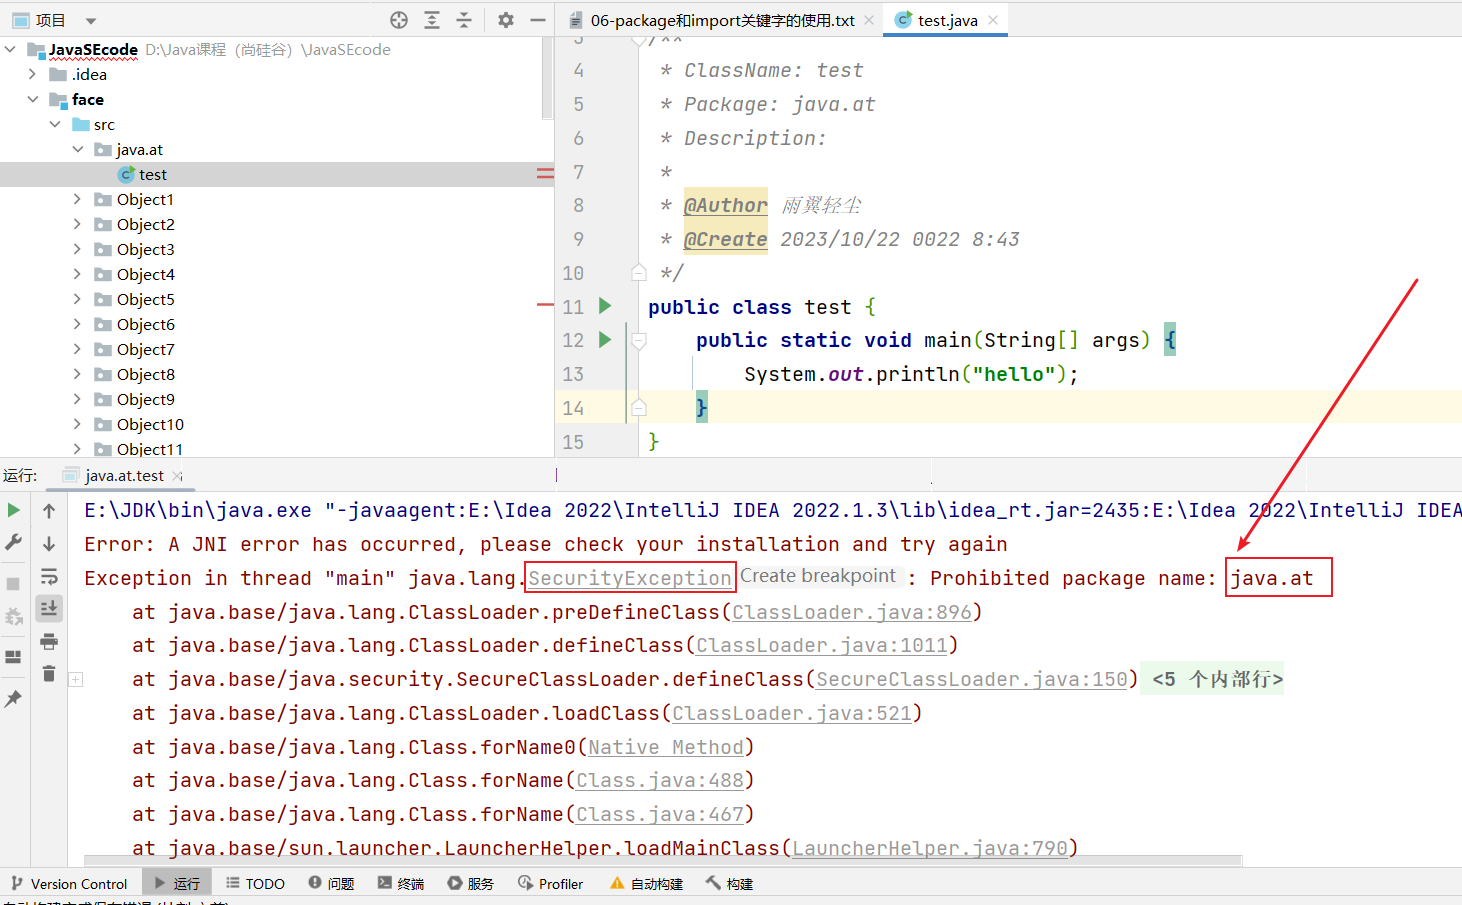The image size is (1462, 905).
Task: Open the TODO tool window
Action: [x=255, y=884]
